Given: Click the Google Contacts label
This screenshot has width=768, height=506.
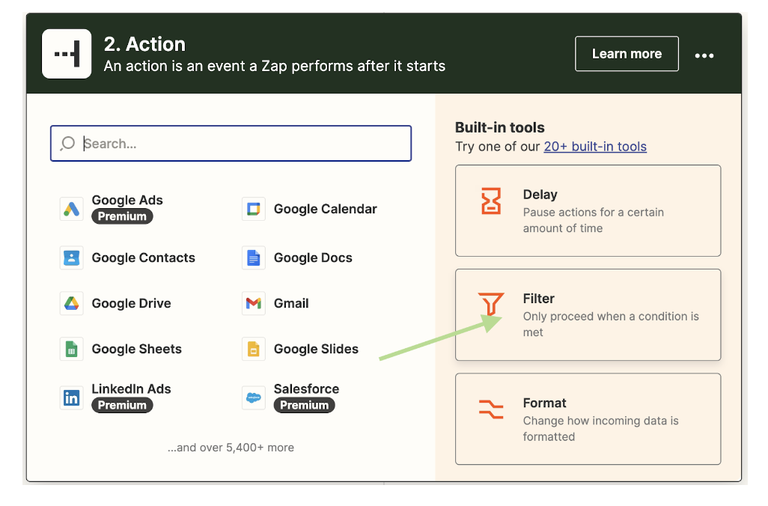Looking at the screenshot, I should tap(144, 258).
